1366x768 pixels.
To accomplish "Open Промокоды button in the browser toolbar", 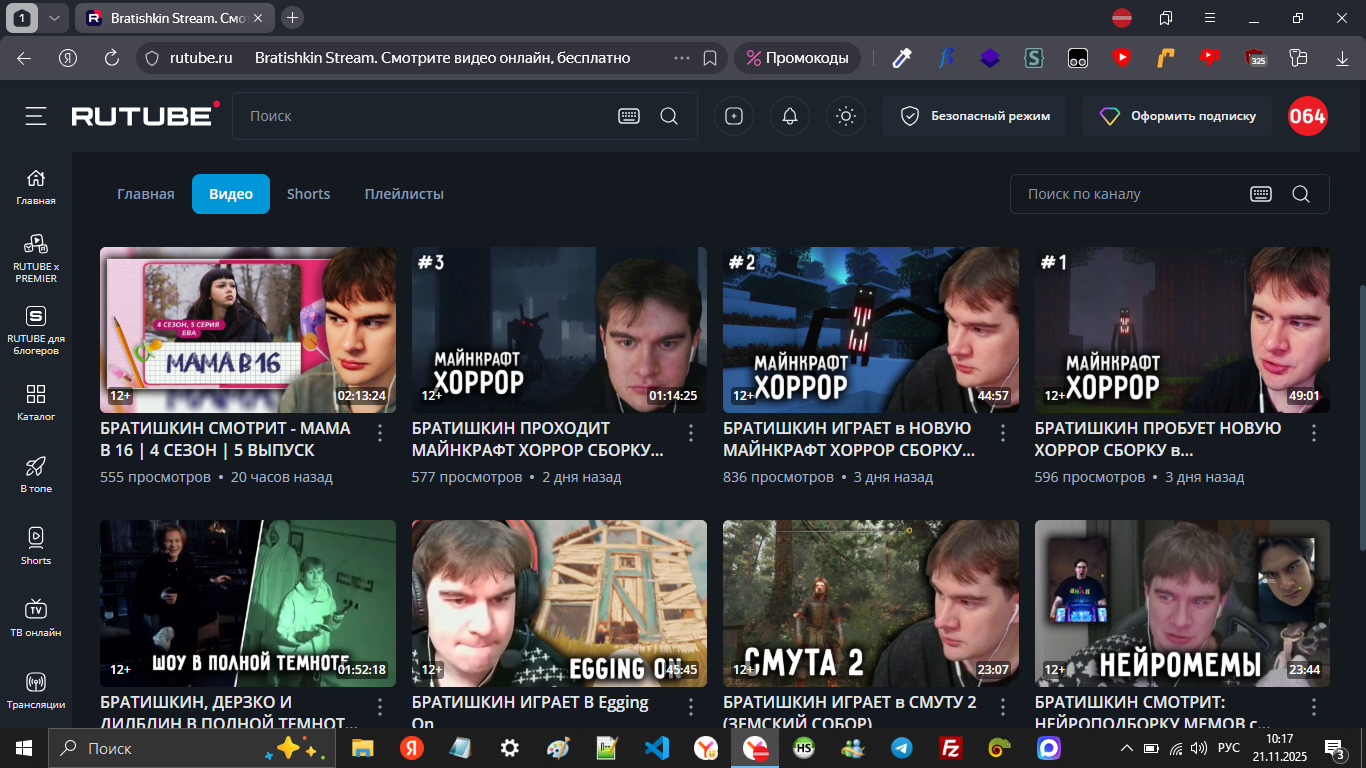I will 797,58.
